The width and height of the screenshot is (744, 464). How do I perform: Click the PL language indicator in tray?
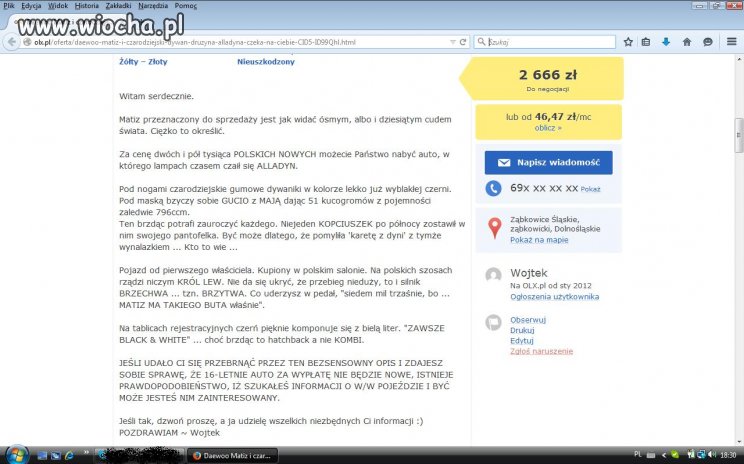coord(638,455)
